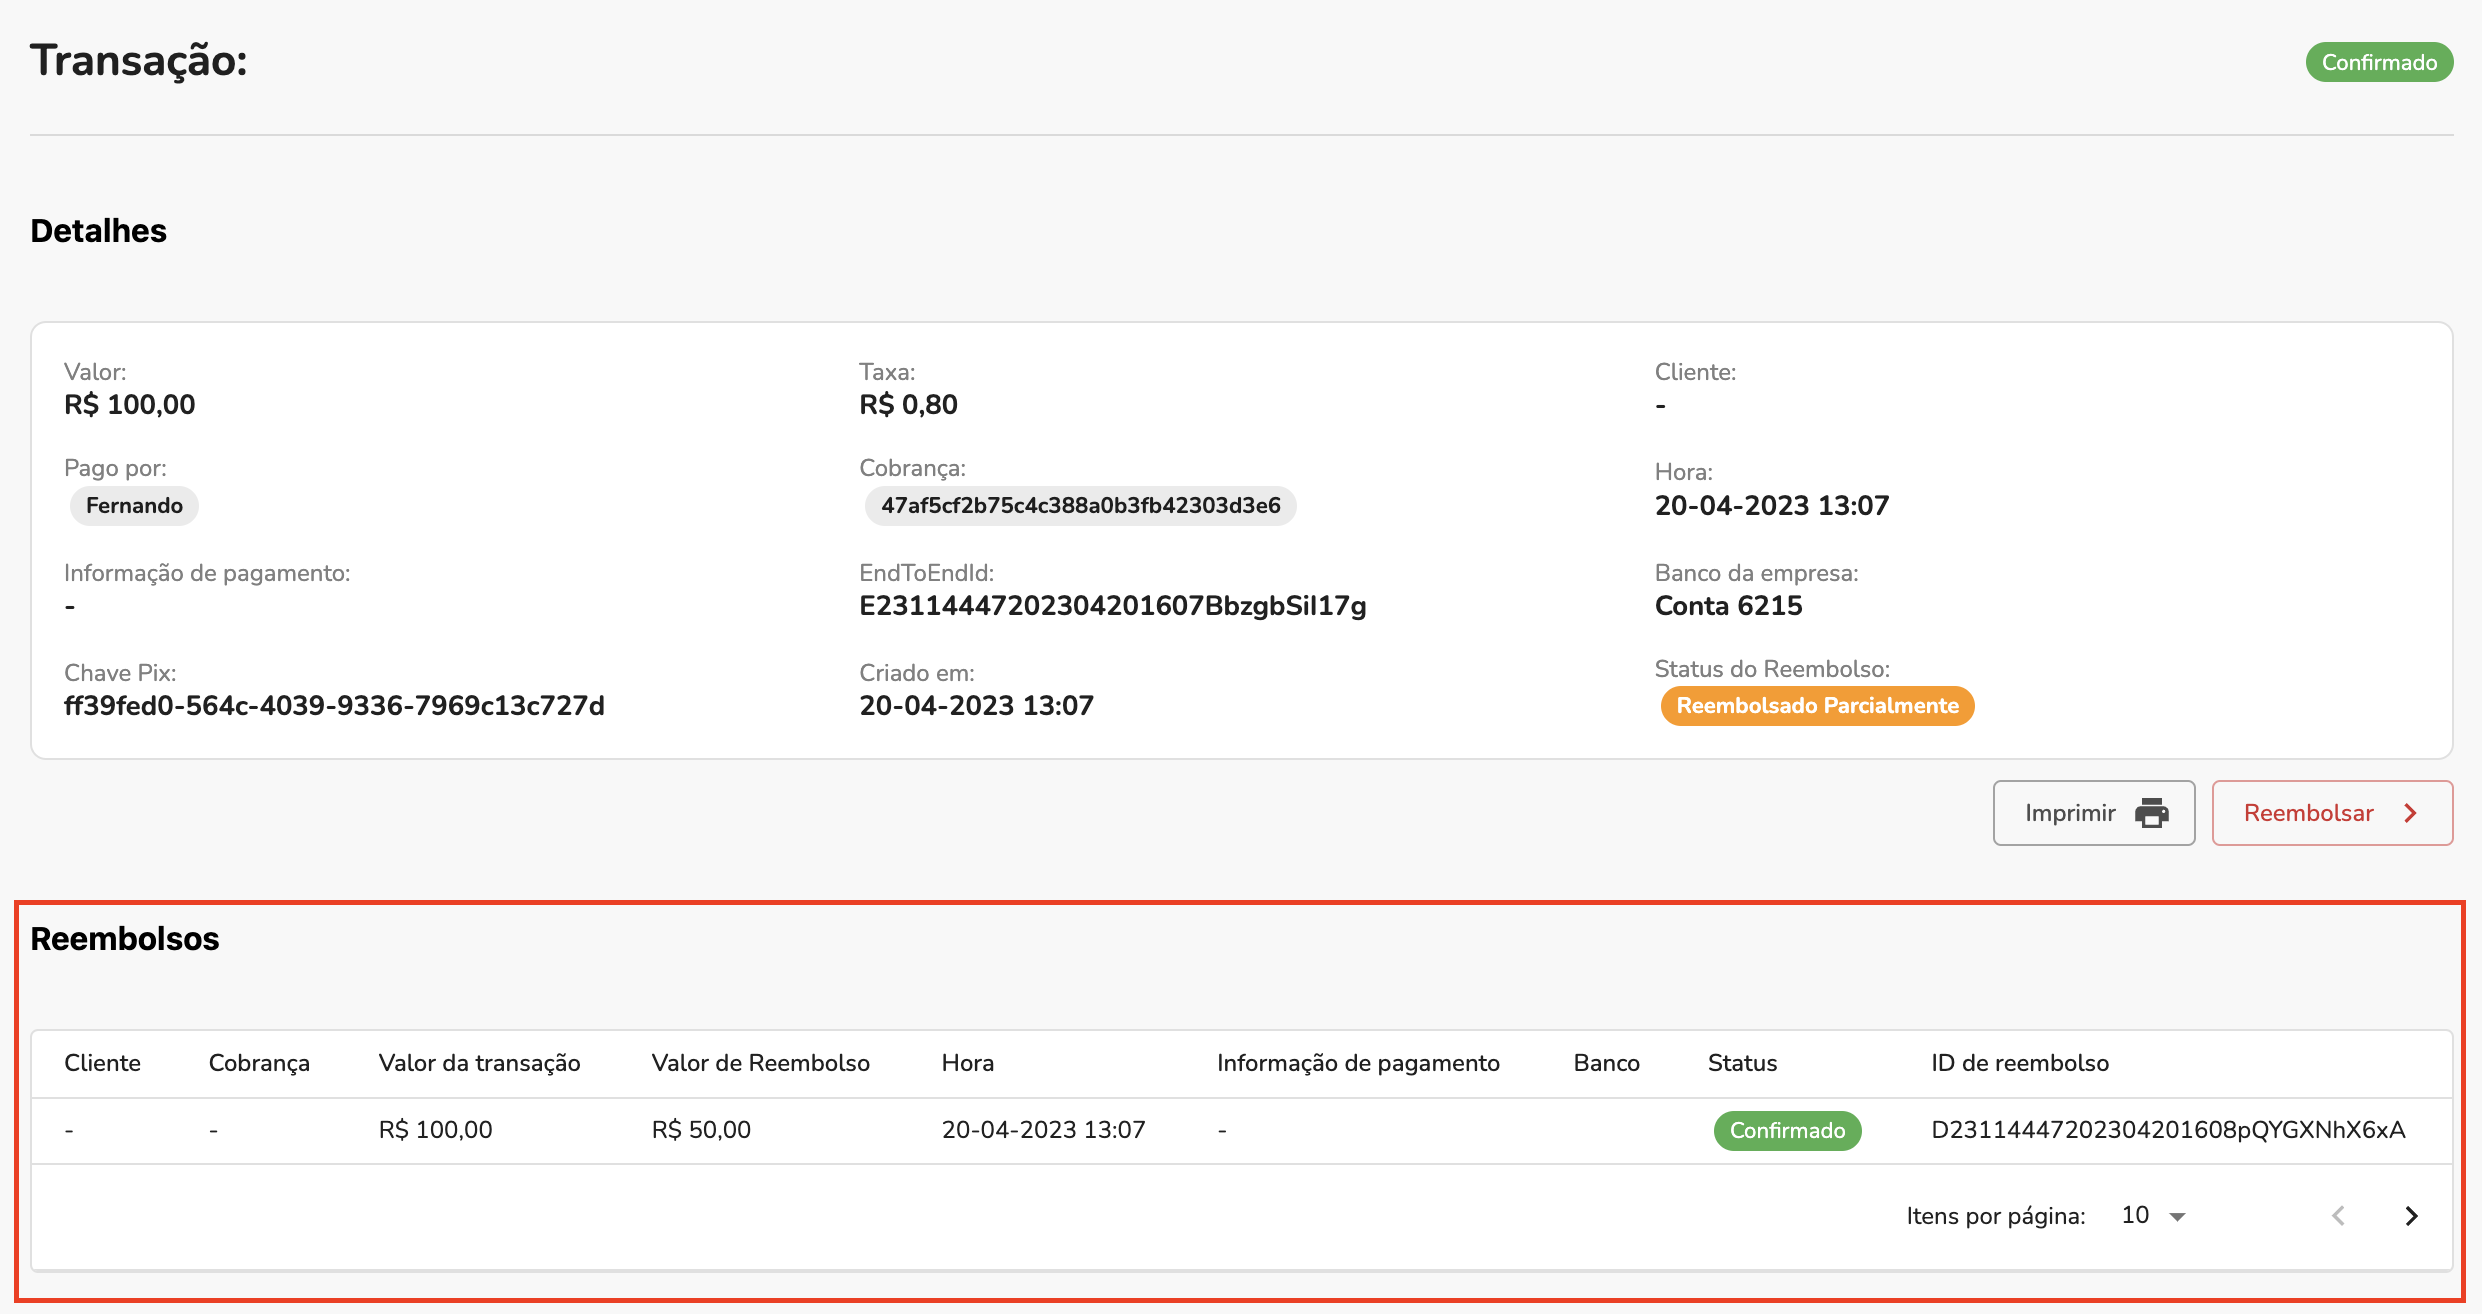Select the refund ID D2311444720230420... text

2167,1130
